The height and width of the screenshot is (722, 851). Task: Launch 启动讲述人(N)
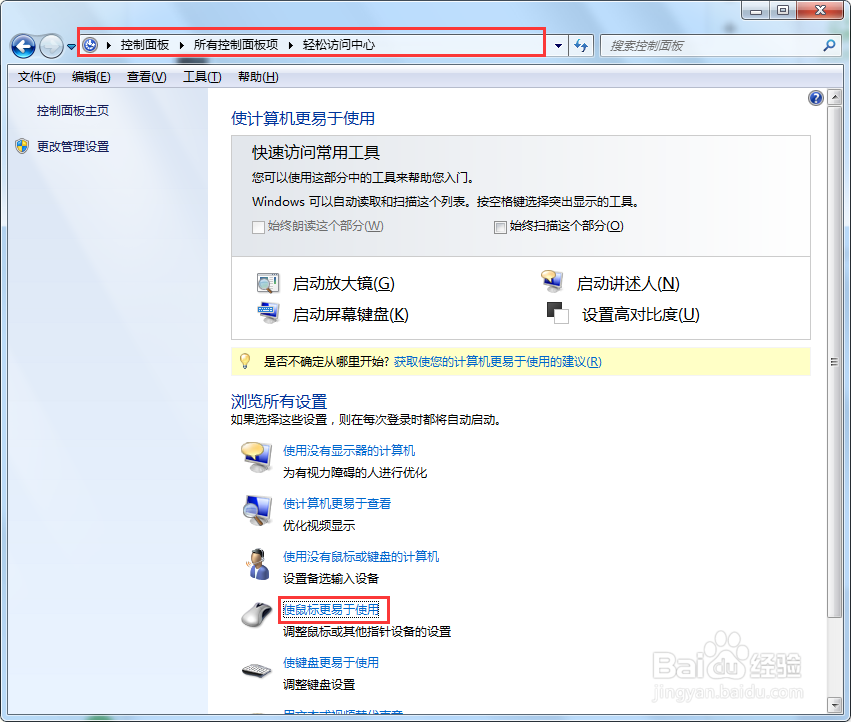click(628, 283)
